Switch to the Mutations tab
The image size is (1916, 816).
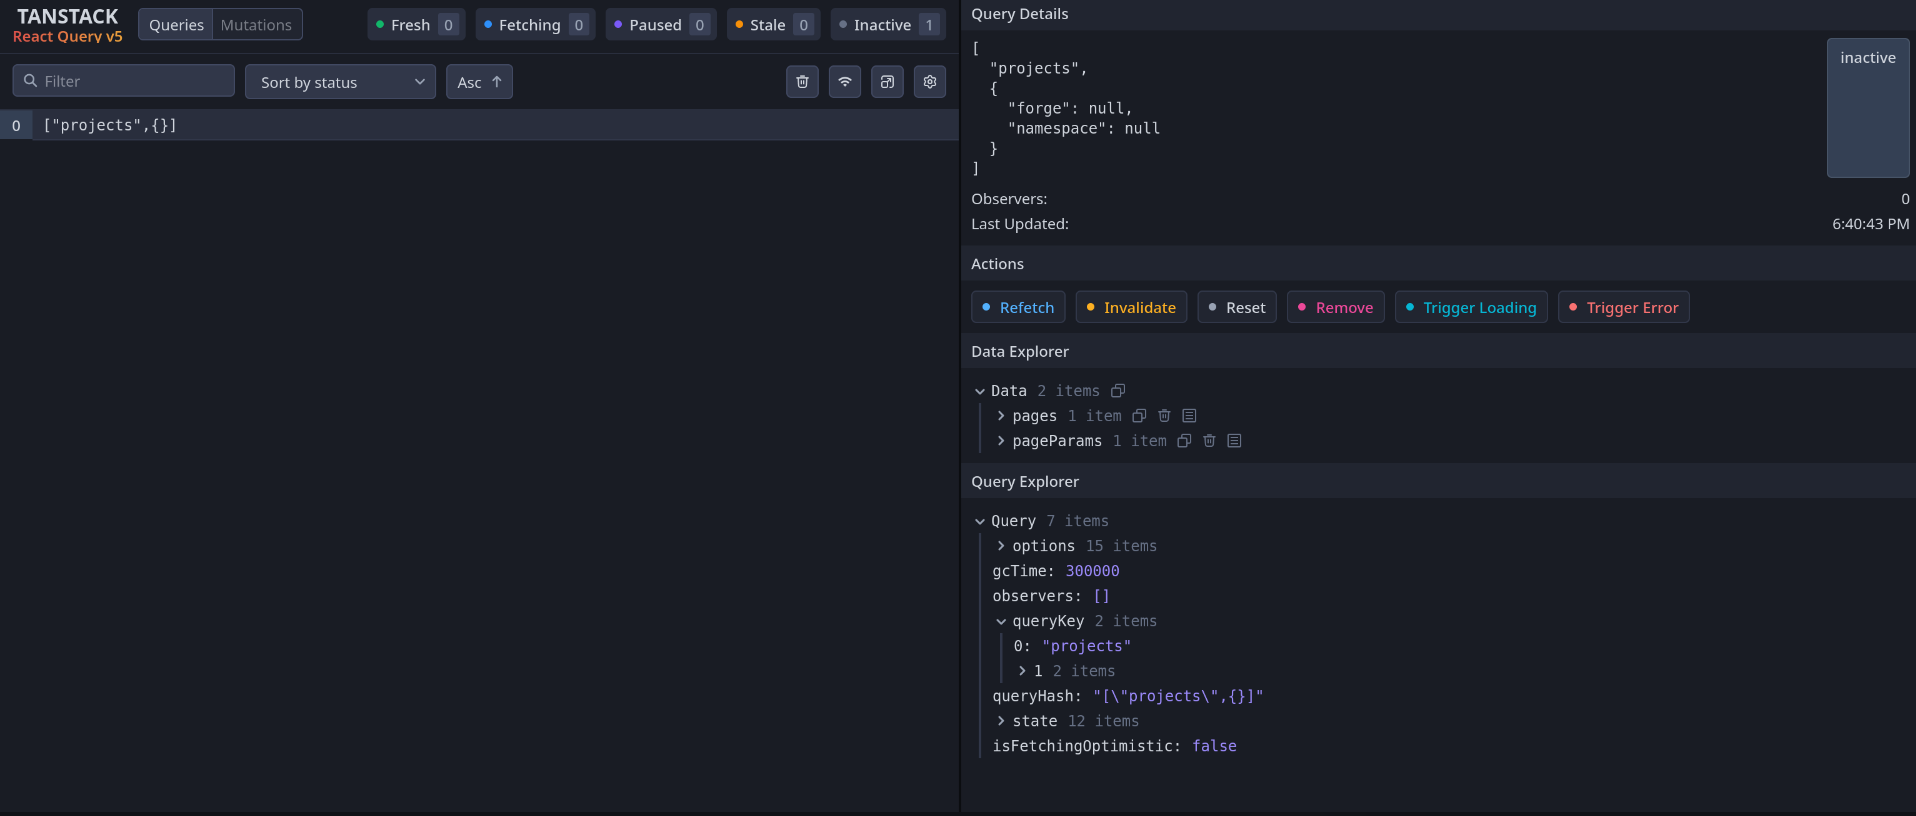coord(256,25)
